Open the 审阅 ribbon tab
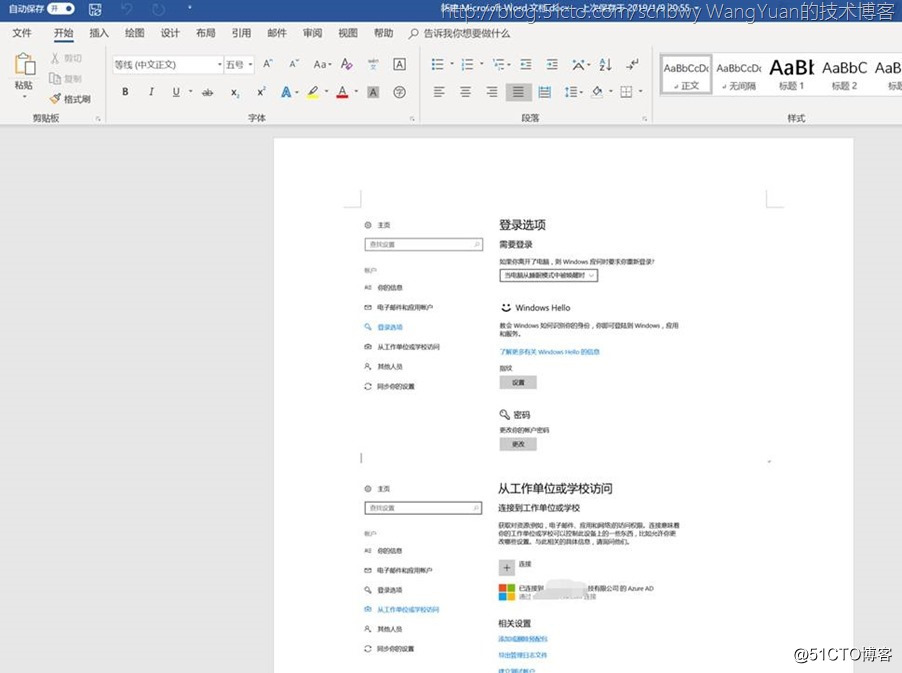Screen dimensions: 902x673 coord(312,33)
